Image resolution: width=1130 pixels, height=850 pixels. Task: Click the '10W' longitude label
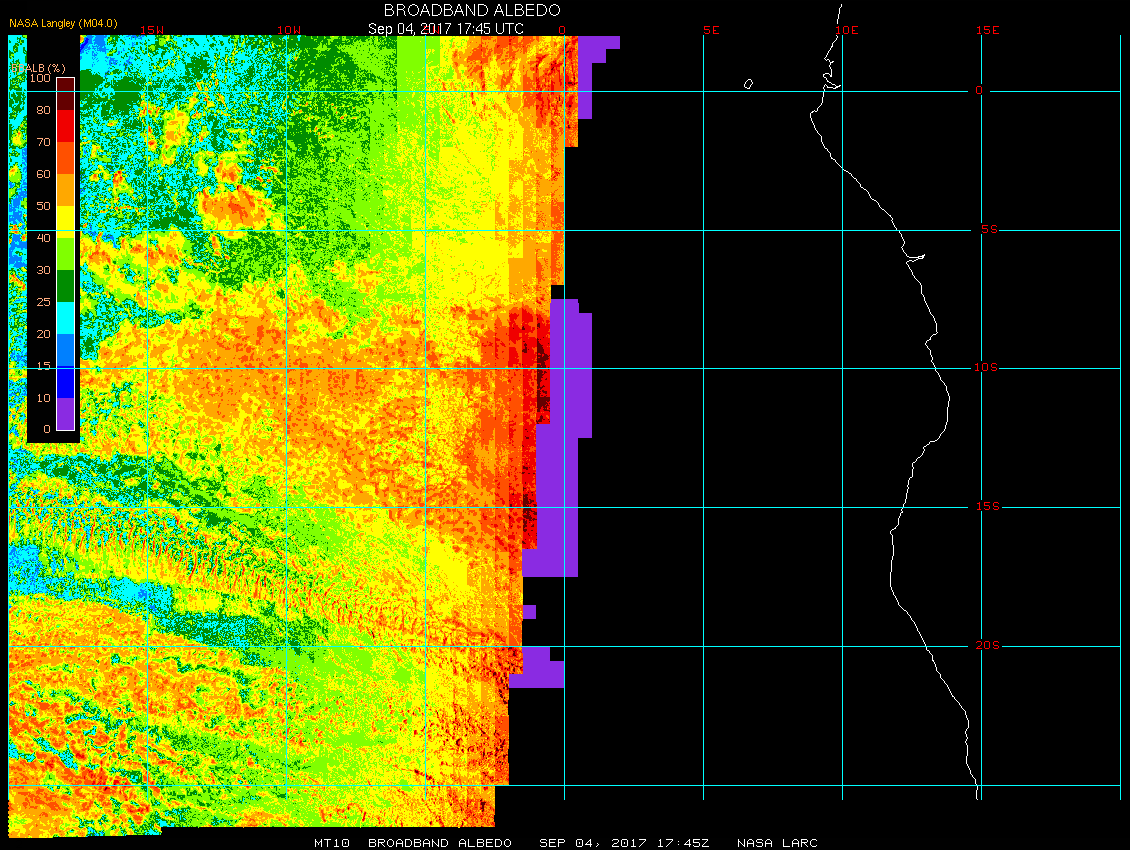(x=289, y=30)
